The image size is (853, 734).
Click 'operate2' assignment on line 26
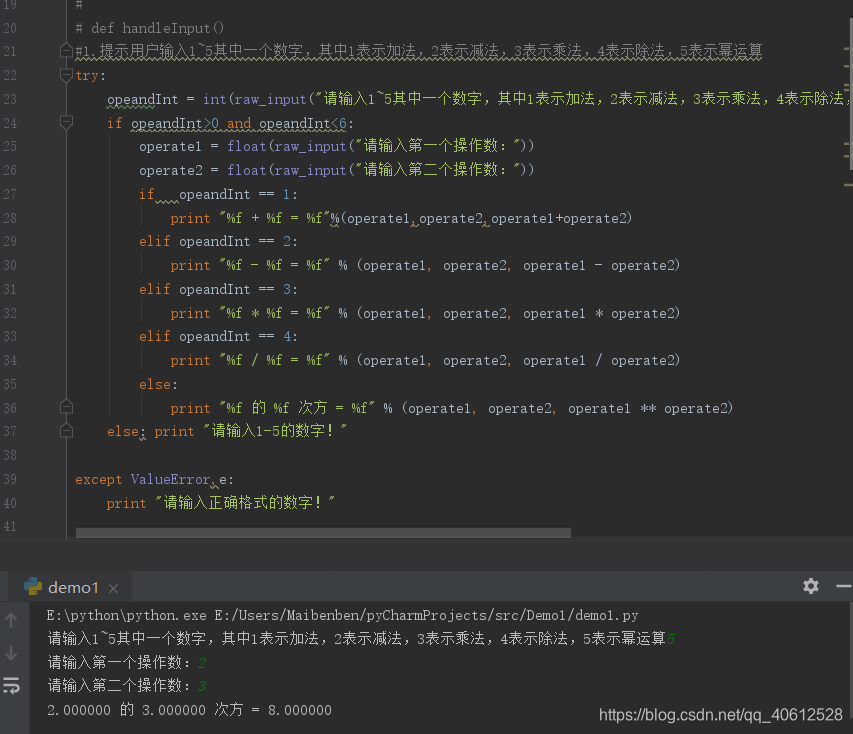[171, 170]
